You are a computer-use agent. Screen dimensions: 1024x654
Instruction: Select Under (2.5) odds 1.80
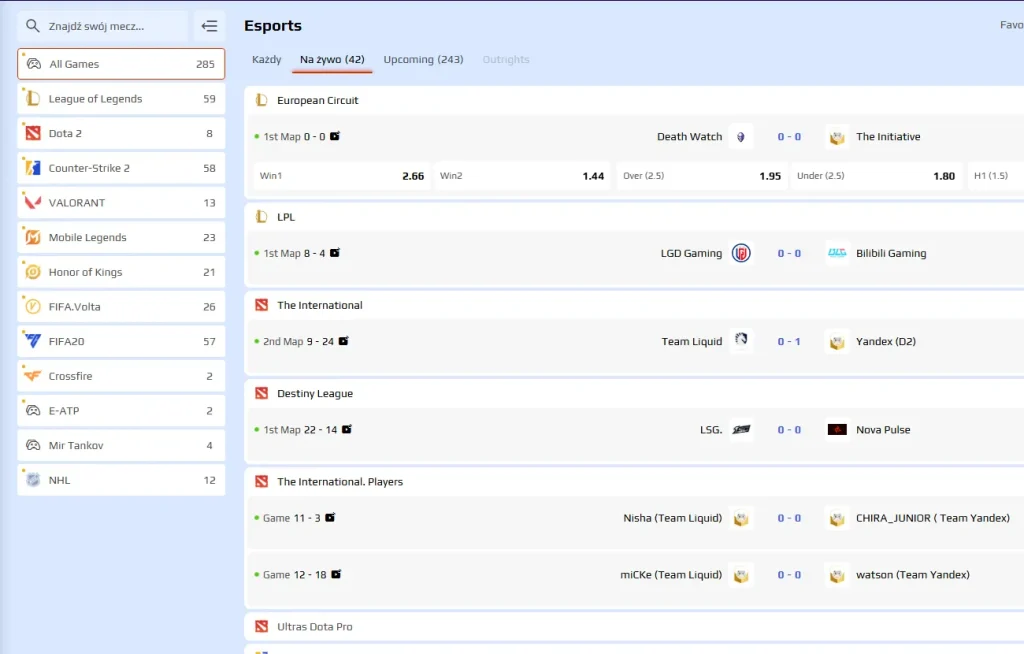click(876, 176)
